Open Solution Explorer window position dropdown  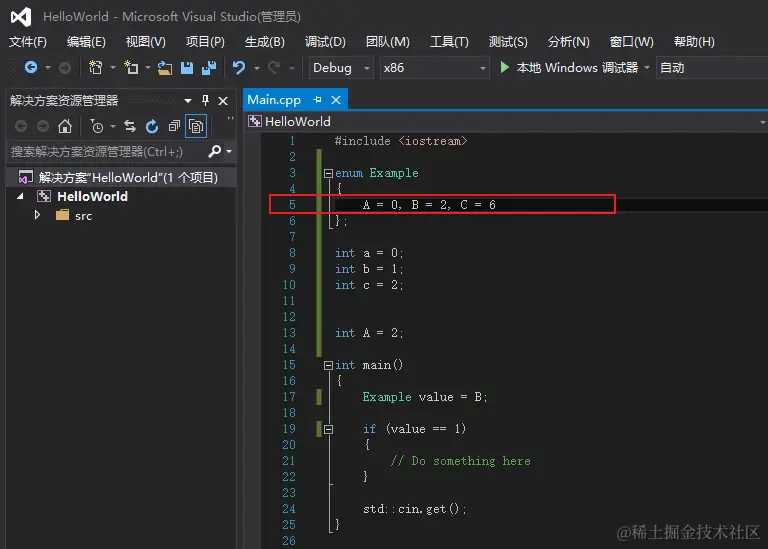pyautogui.click(x=188, y=101)
